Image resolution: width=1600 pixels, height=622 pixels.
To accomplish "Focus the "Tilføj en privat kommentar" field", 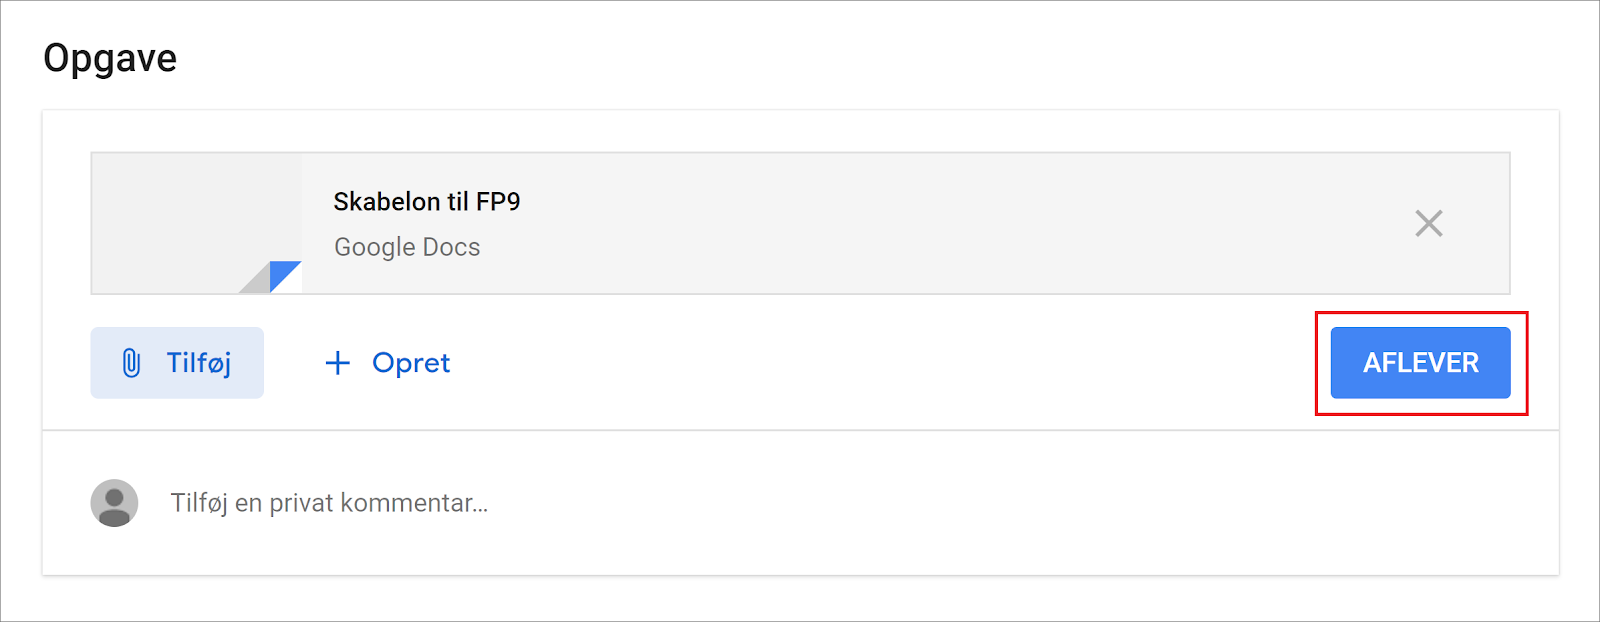I will tap(329, 503).
